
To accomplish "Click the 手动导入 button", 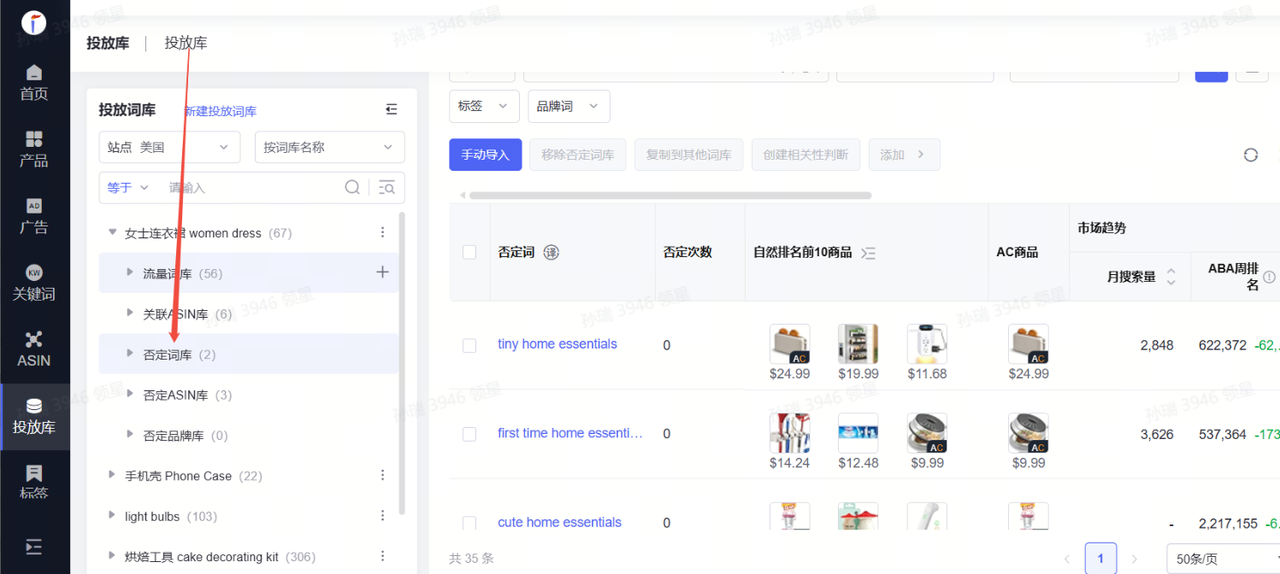I will [485, 155].
